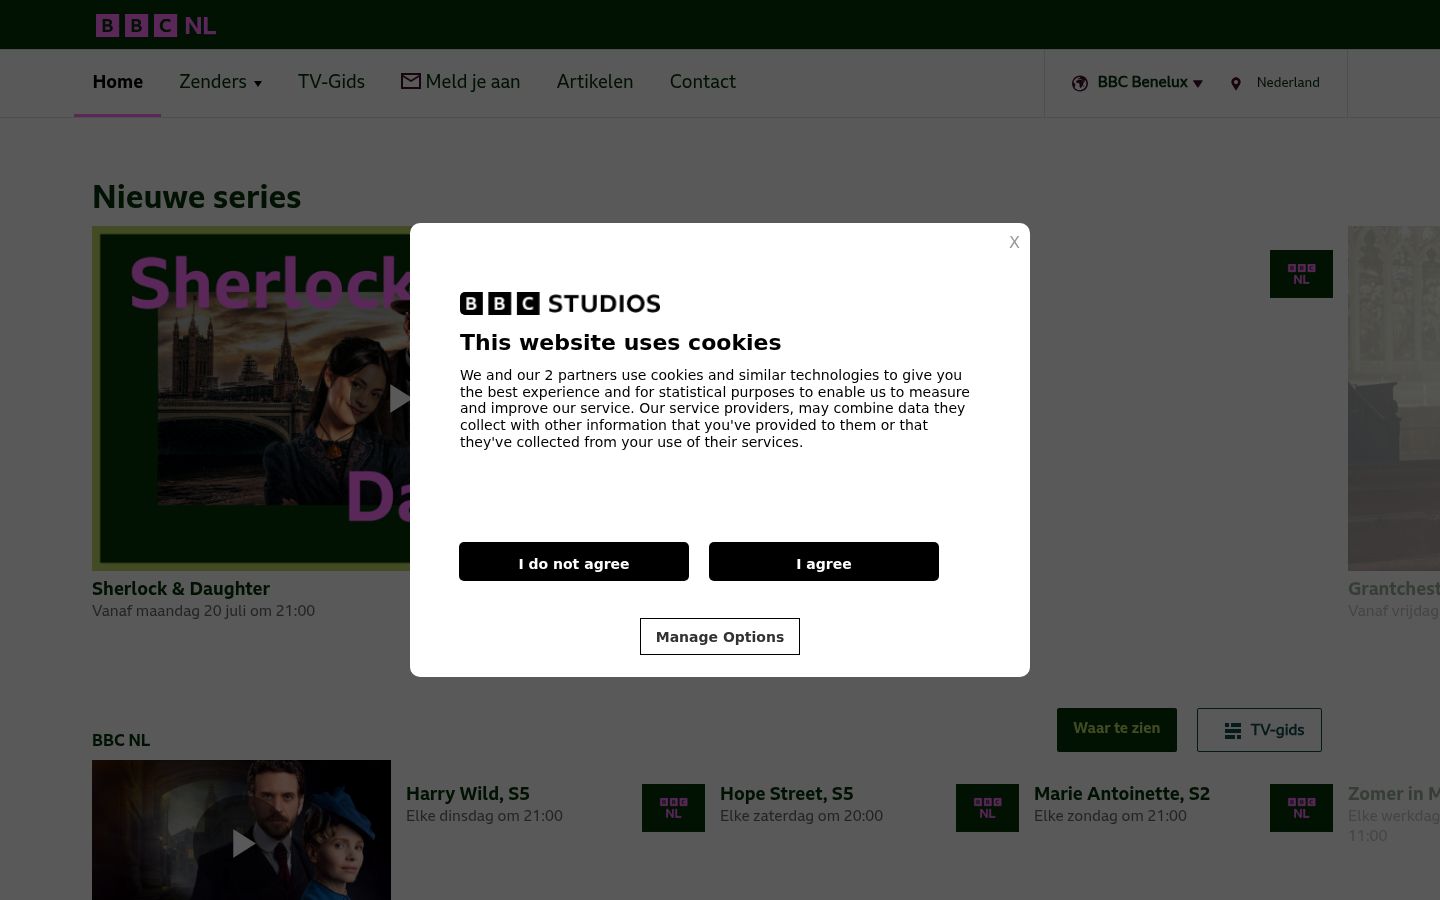Click the I agree button
This screenshot has height=900, width=1440.
tap(824, 562)
